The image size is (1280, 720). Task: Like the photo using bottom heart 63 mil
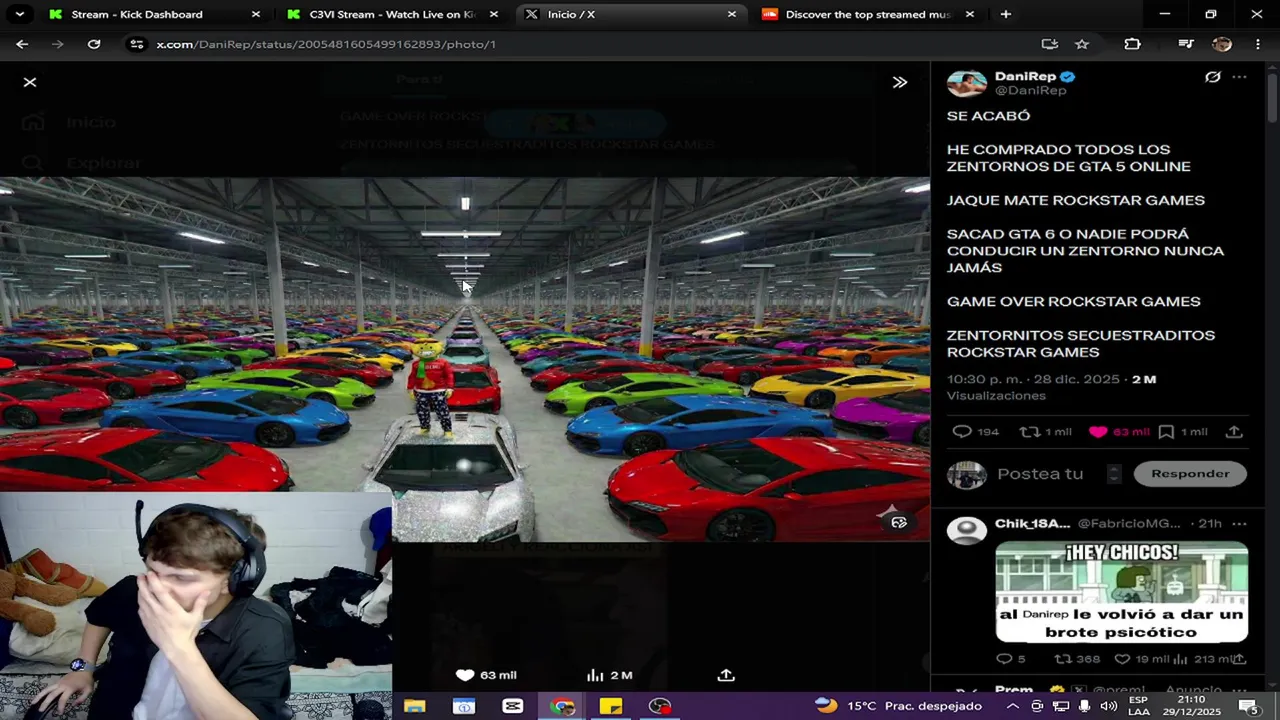click(486, 675)
